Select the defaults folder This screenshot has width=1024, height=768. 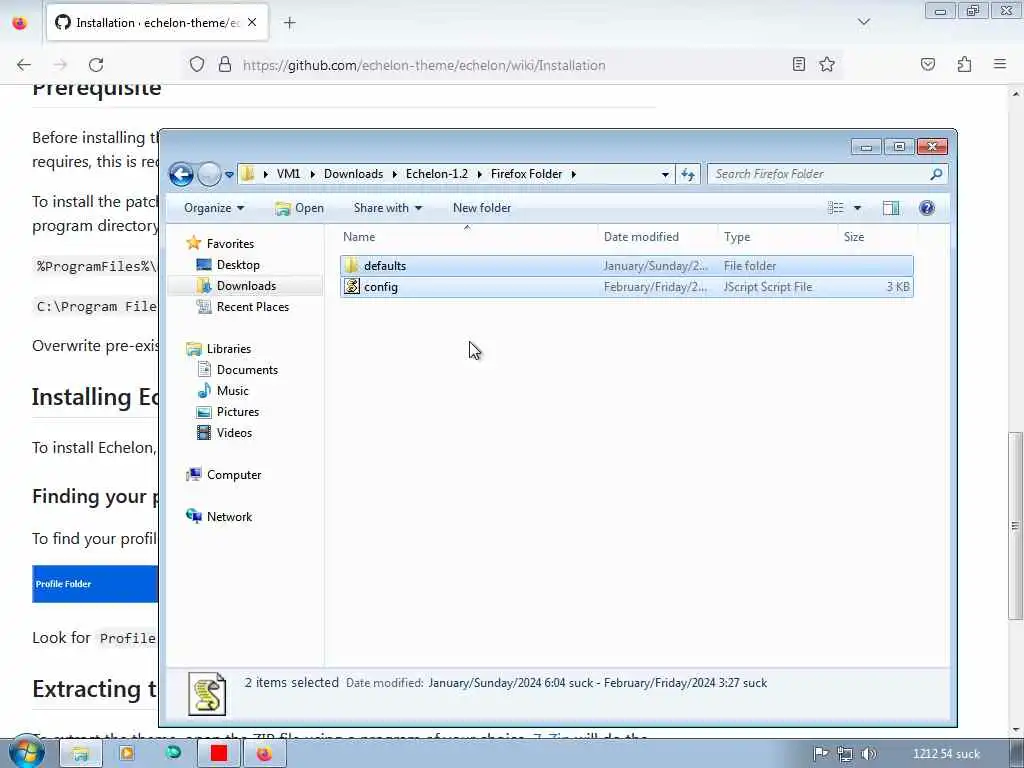click(626, 266)
